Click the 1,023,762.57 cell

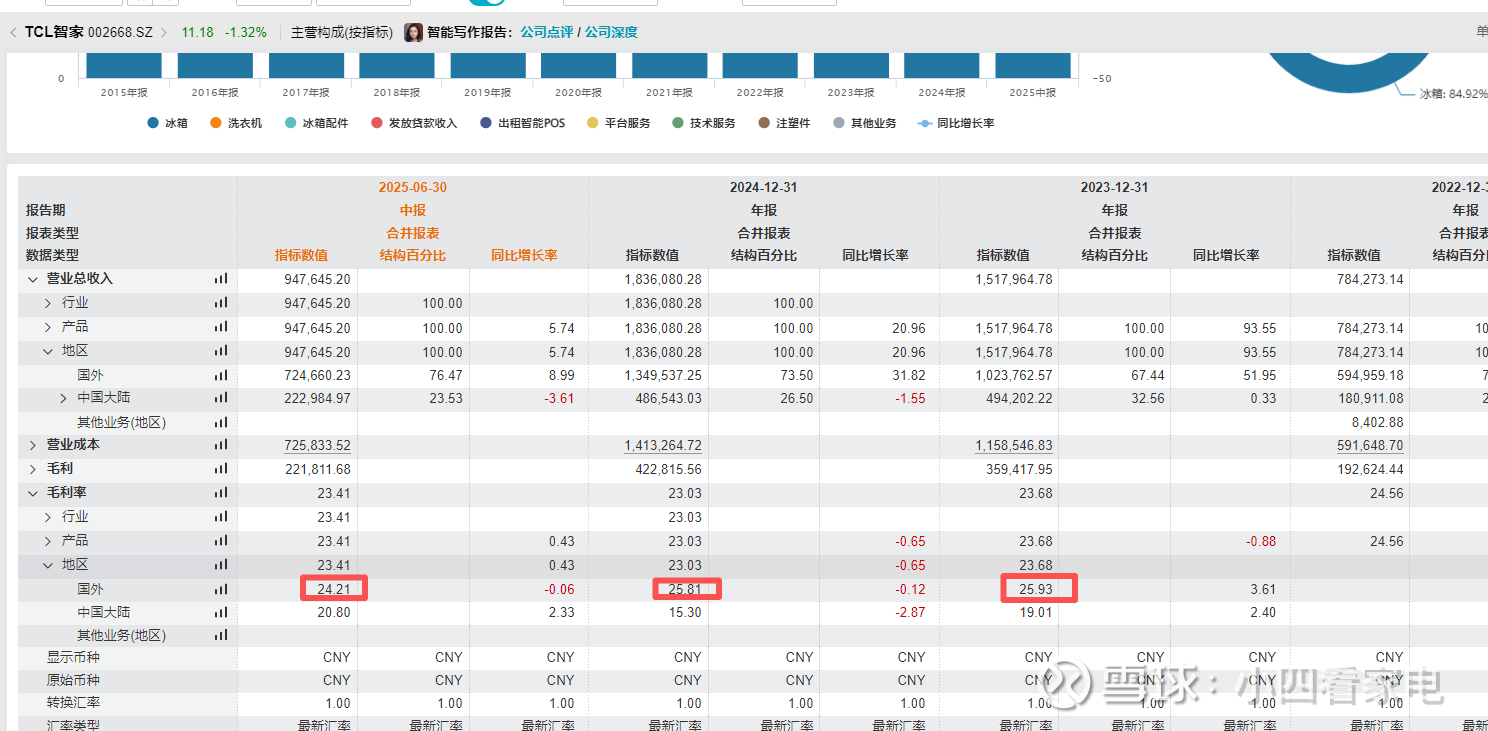click(x=1014, y=375)
